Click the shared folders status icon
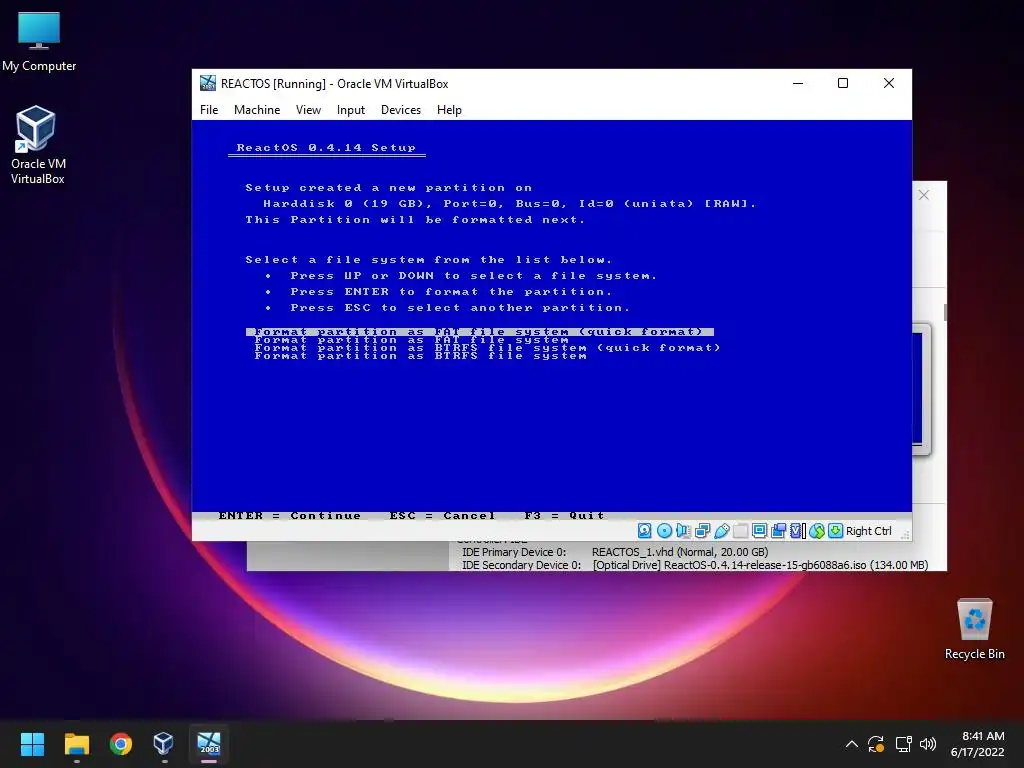This screenshot has width=1024, height=768. [x=741, y=531]
